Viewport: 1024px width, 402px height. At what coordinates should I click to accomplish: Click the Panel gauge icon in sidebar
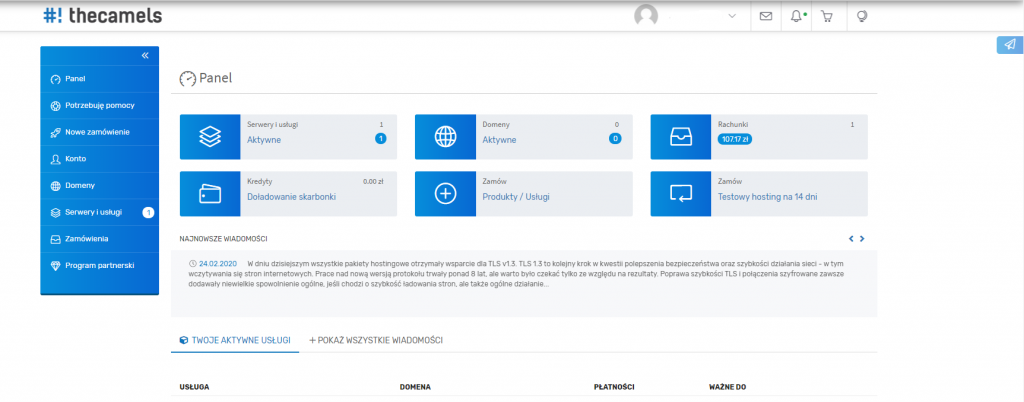[x=56, y=79]
